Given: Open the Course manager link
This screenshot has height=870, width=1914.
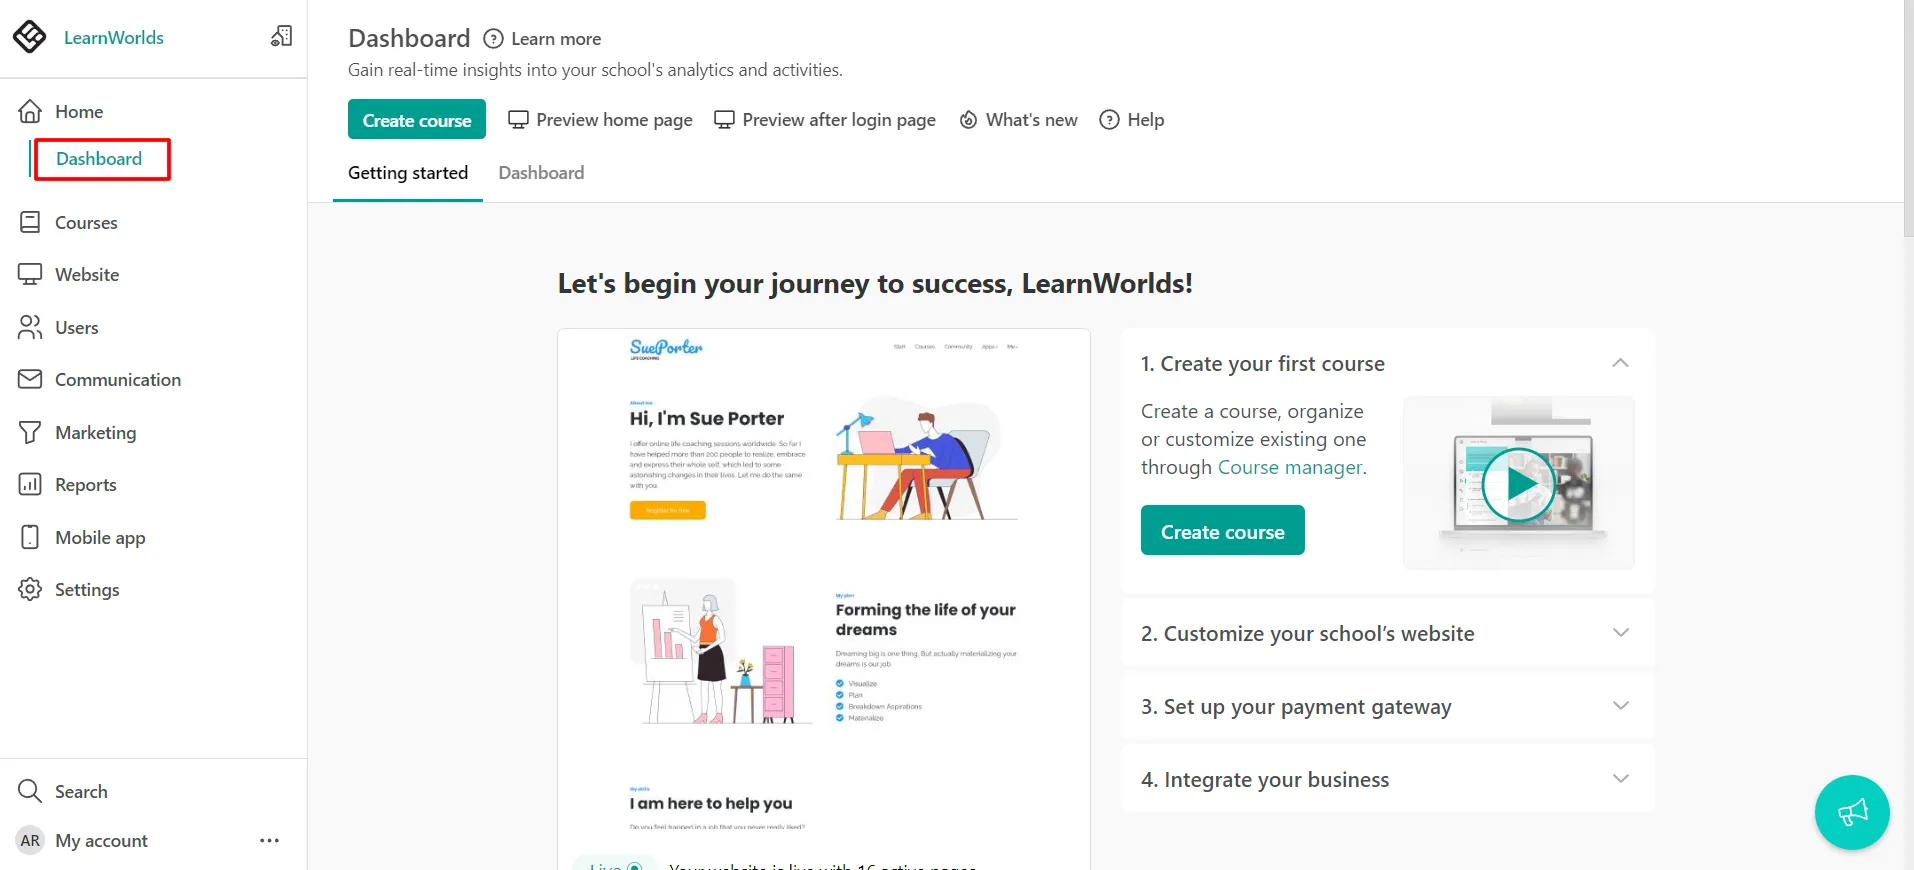Looking at the screenshot, I should tap(1289, 467).
